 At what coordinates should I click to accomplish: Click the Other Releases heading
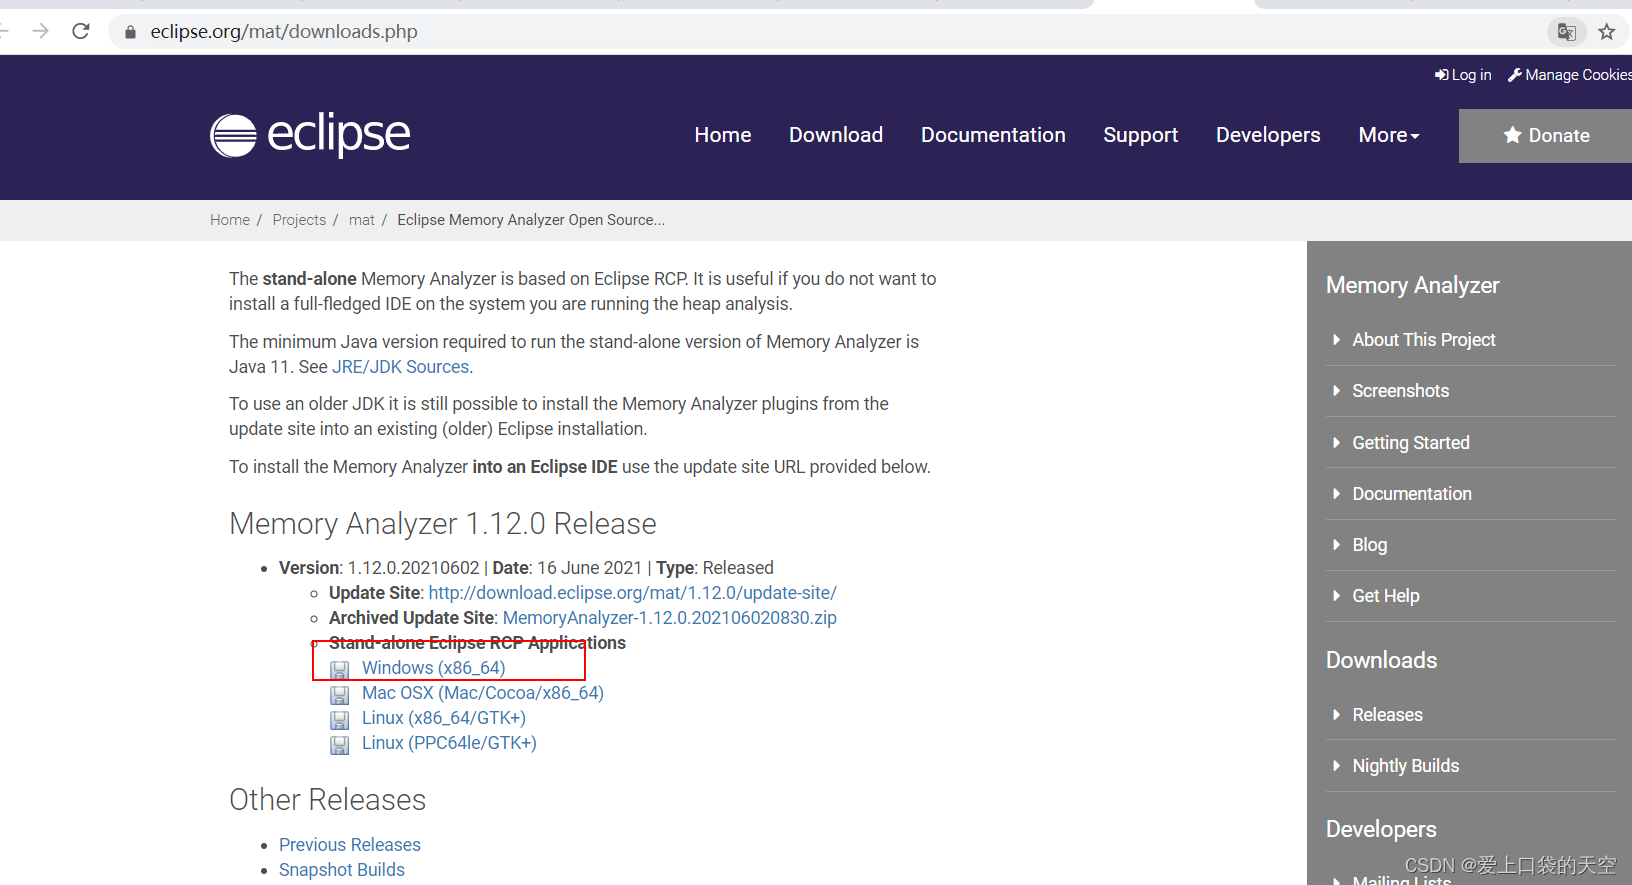[327, 800]
